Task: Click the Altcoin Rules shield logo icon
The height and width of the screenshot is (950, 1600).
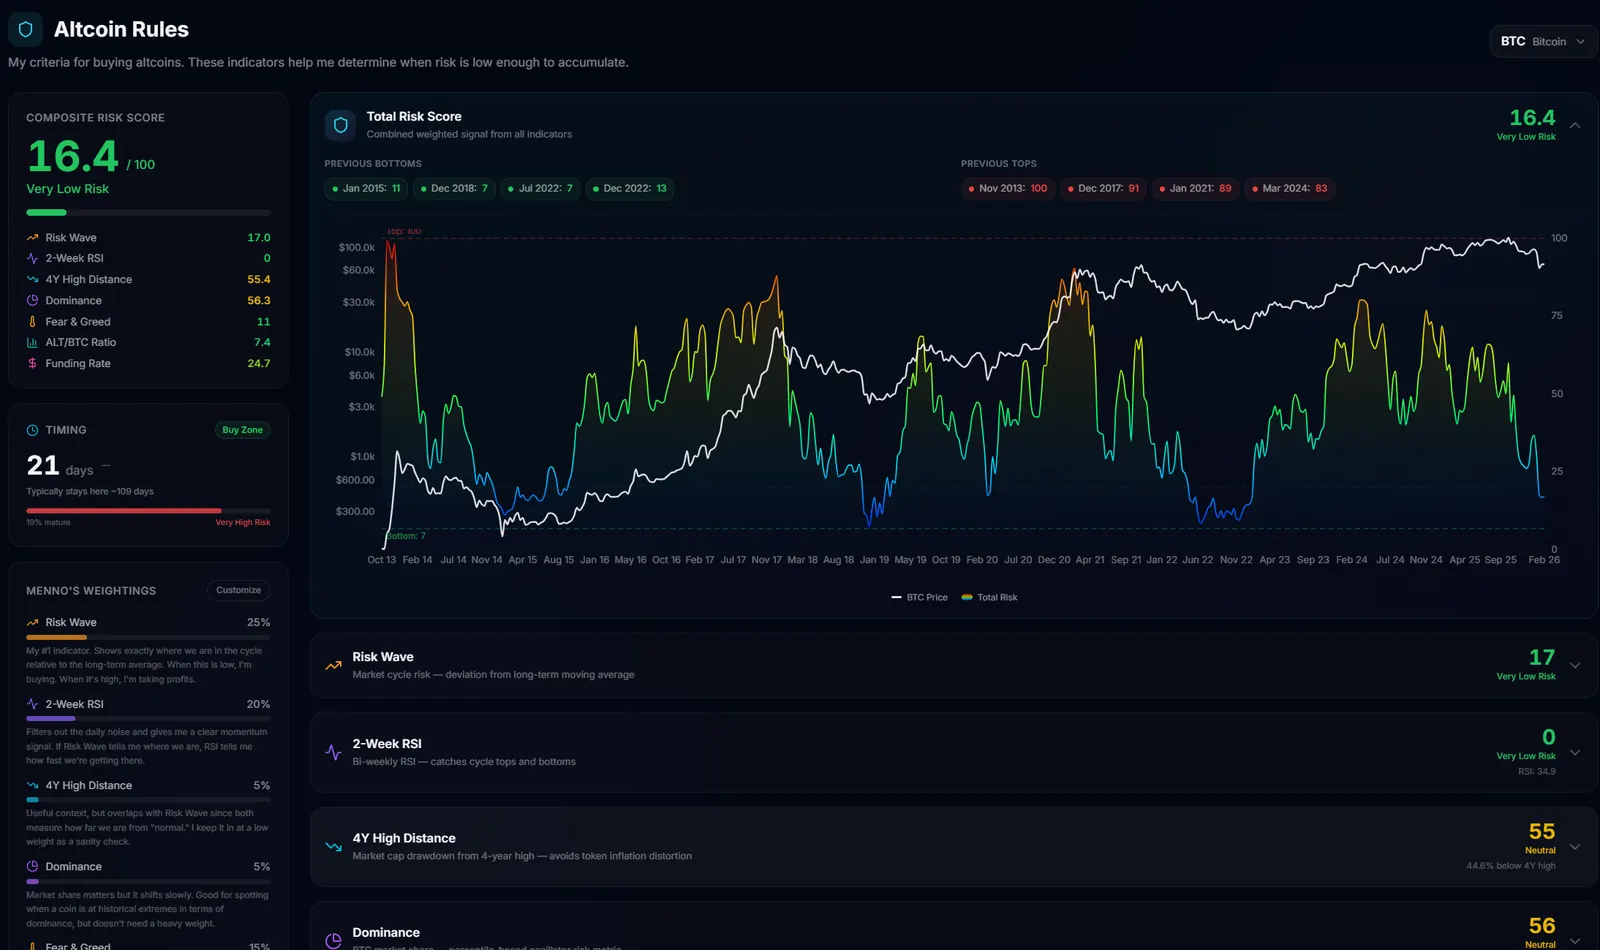Action: [25, 30]
